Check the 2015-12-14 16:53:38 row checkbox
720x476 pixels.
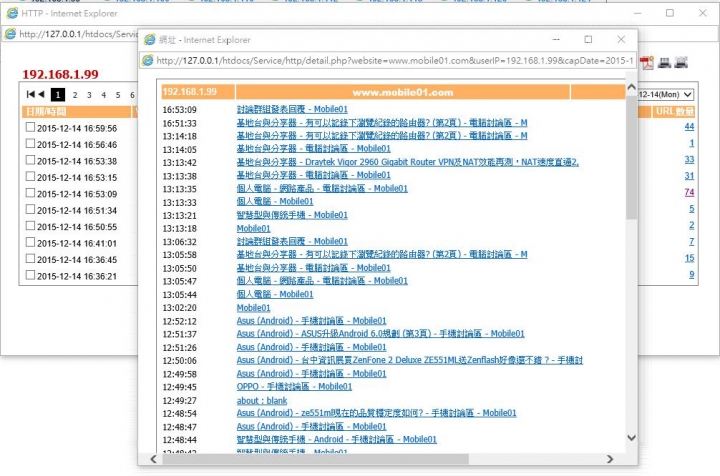click(30, 160)
